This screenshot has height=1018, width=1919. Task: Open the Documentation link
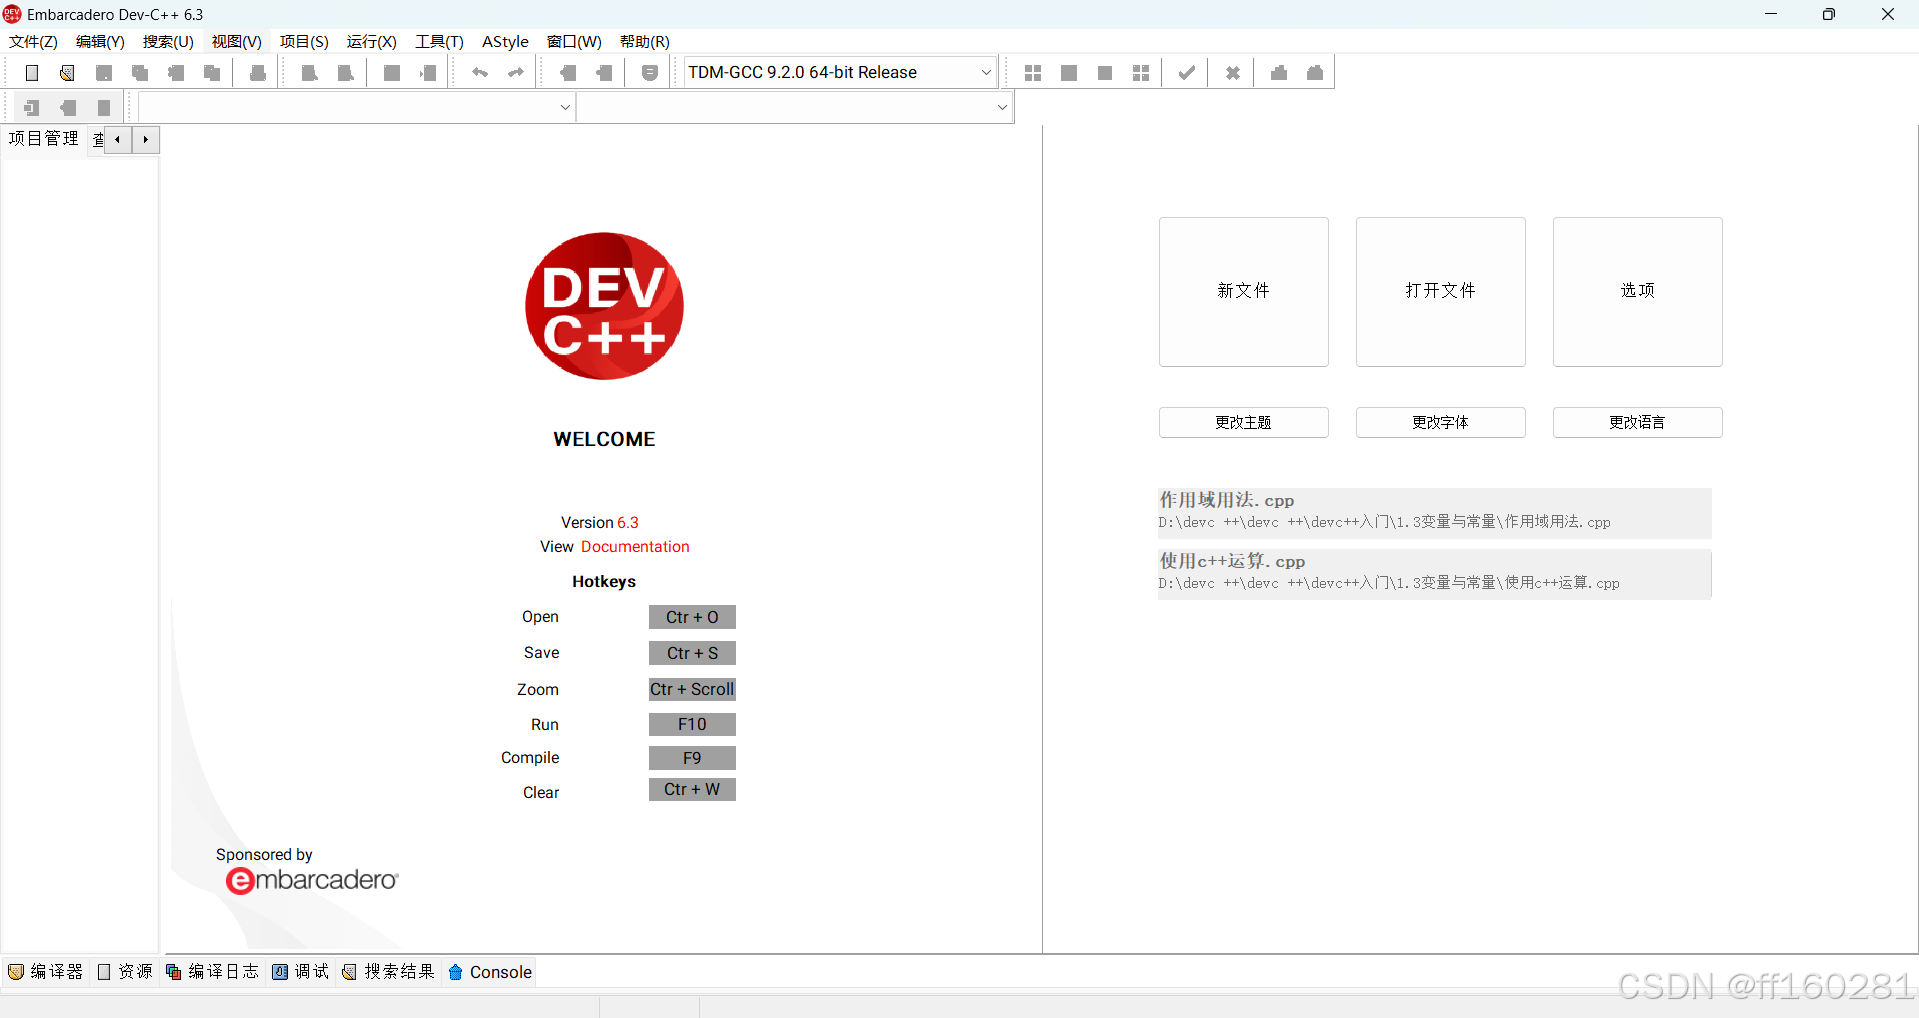pyautogui.click(x=635, y=546)
